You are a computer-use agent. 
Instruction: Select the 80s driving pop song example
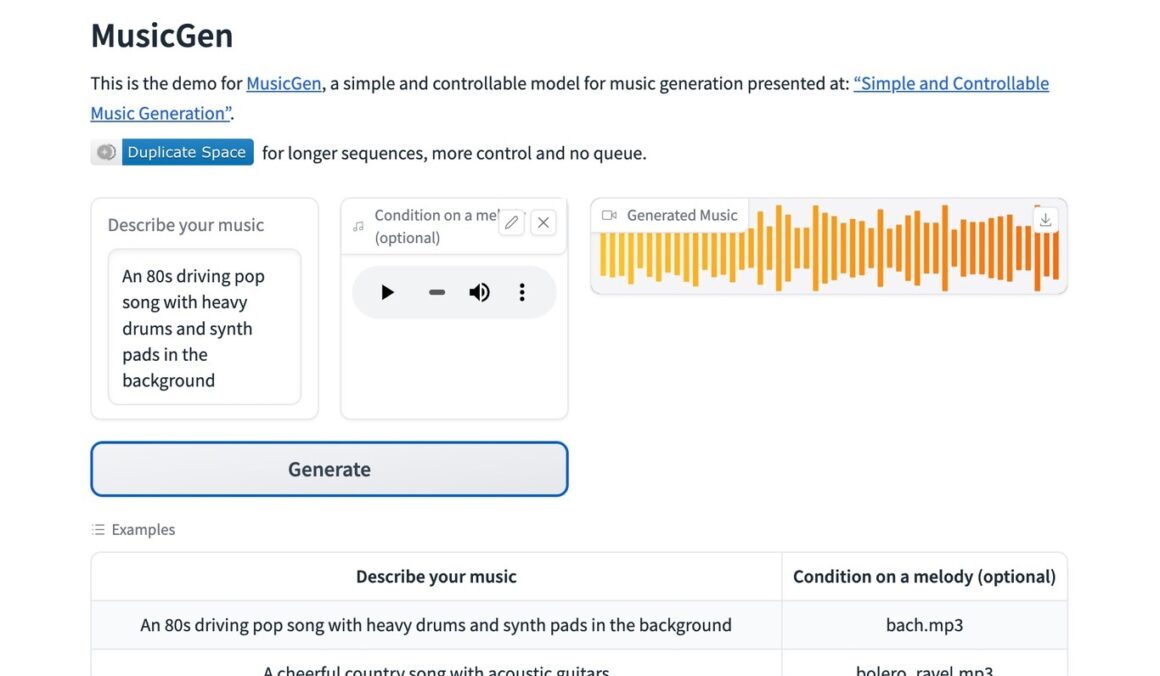(436, 625)
